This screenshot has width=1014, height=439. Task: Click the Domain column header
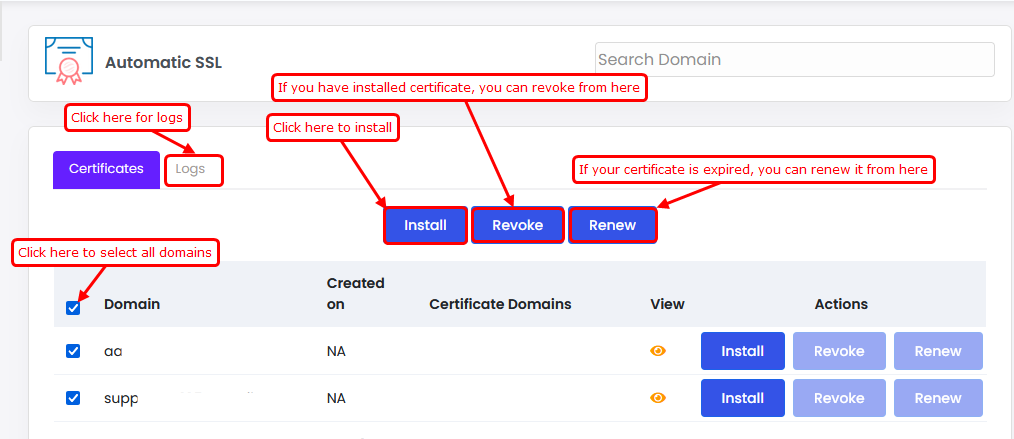click(132, 304)
